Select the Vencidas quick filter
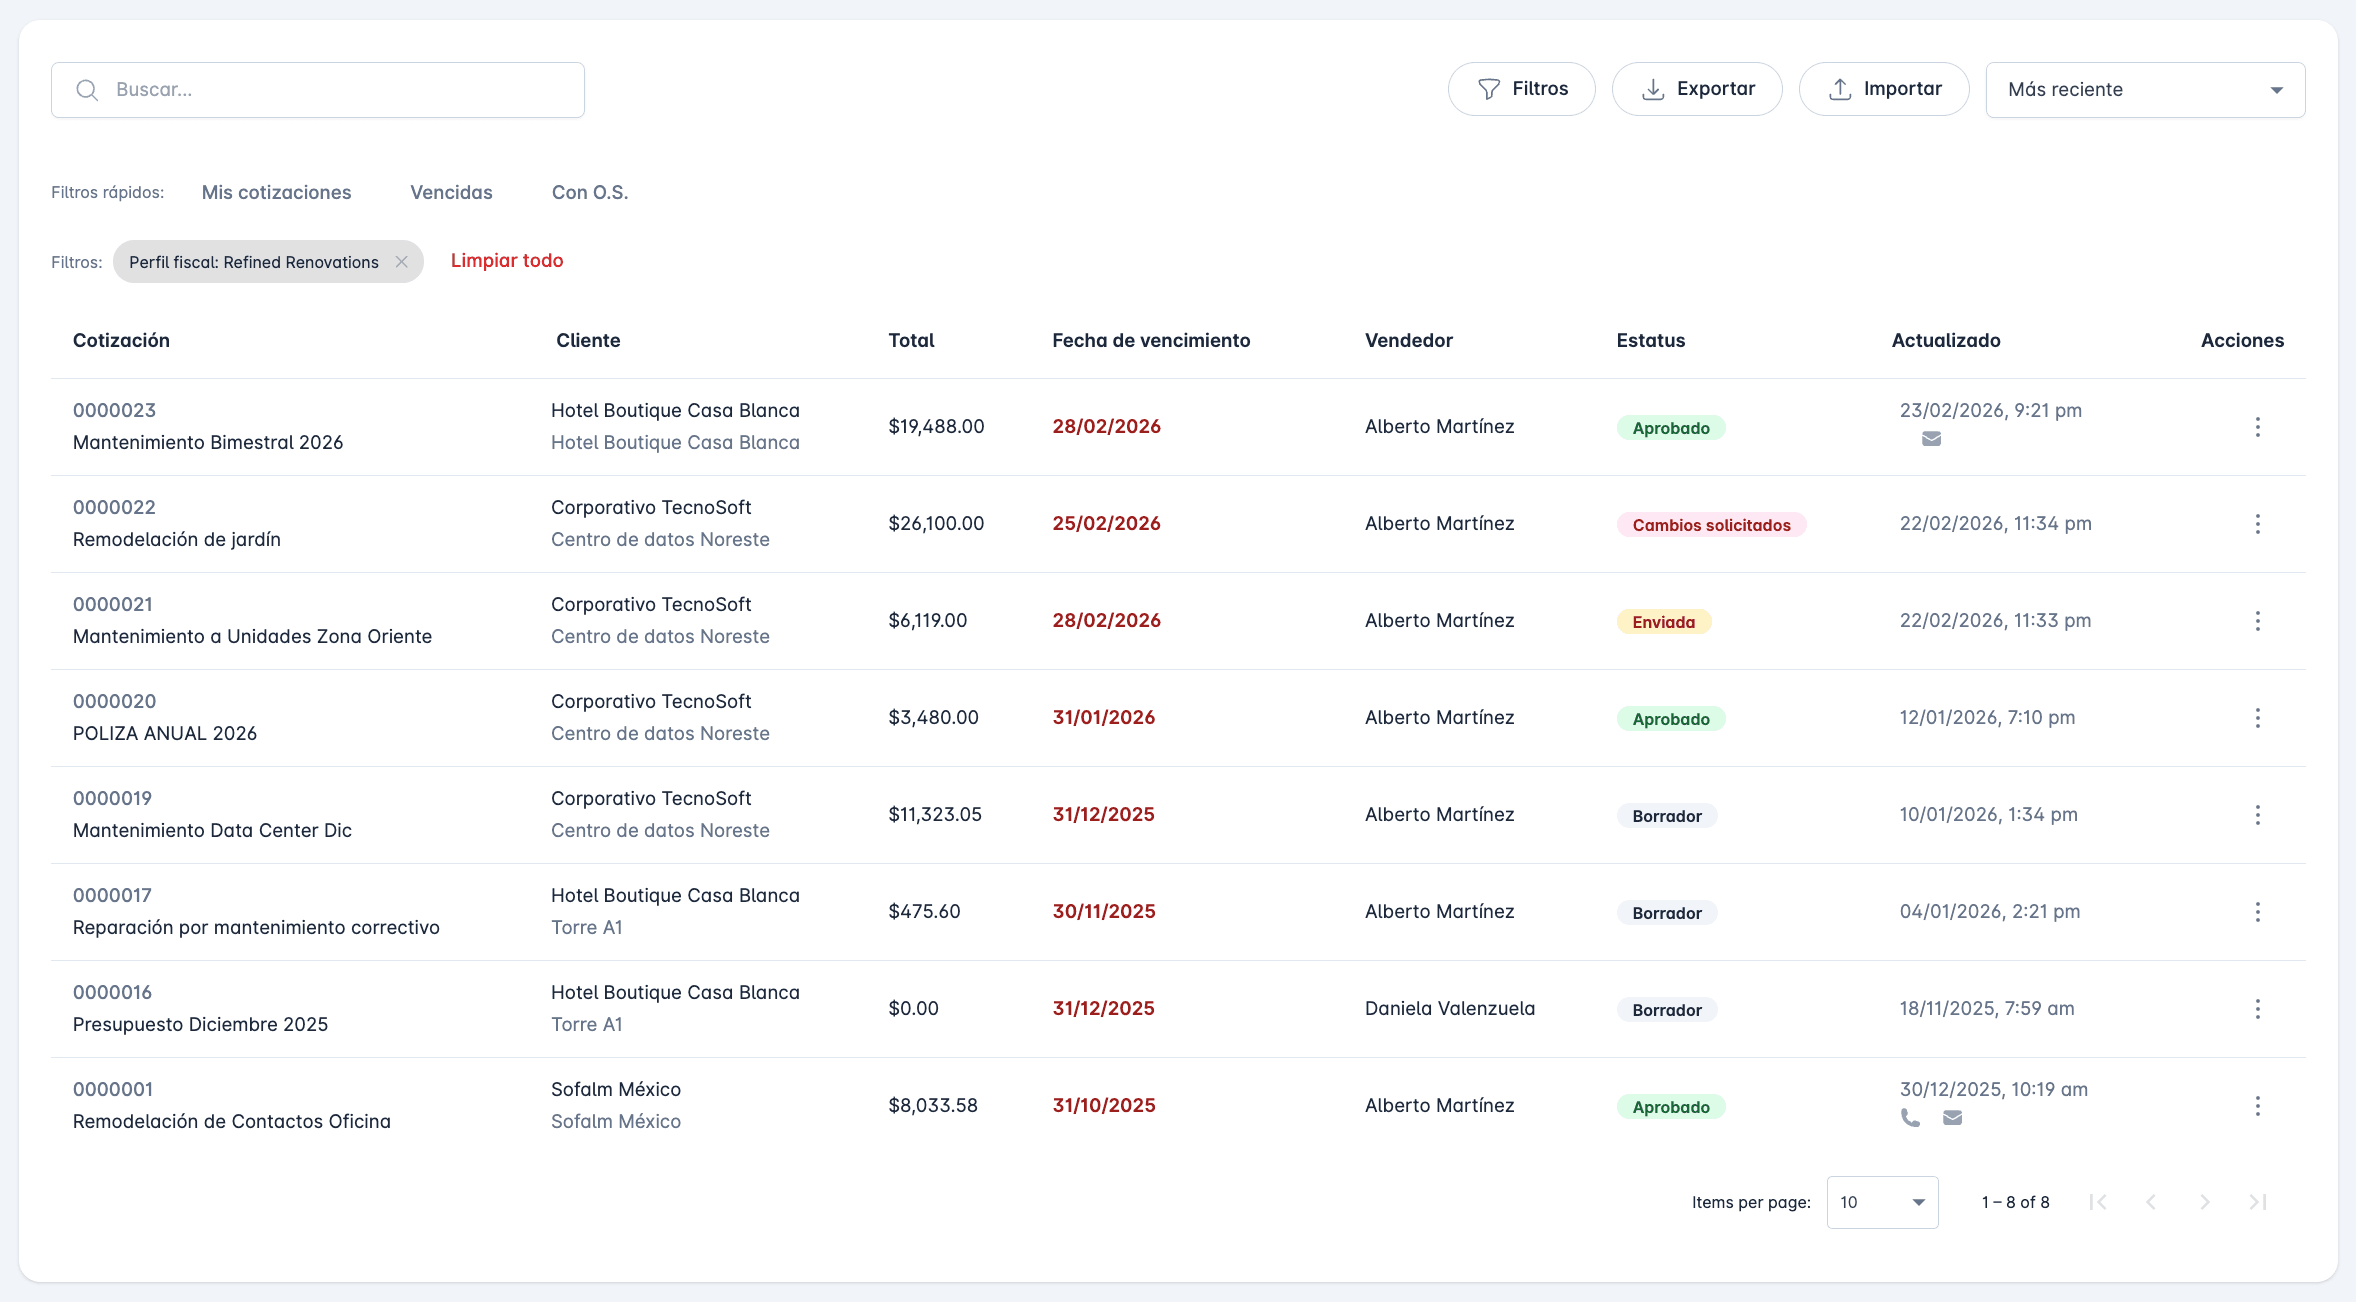This screenshot has width=2356, height=1302. [451, 192]
